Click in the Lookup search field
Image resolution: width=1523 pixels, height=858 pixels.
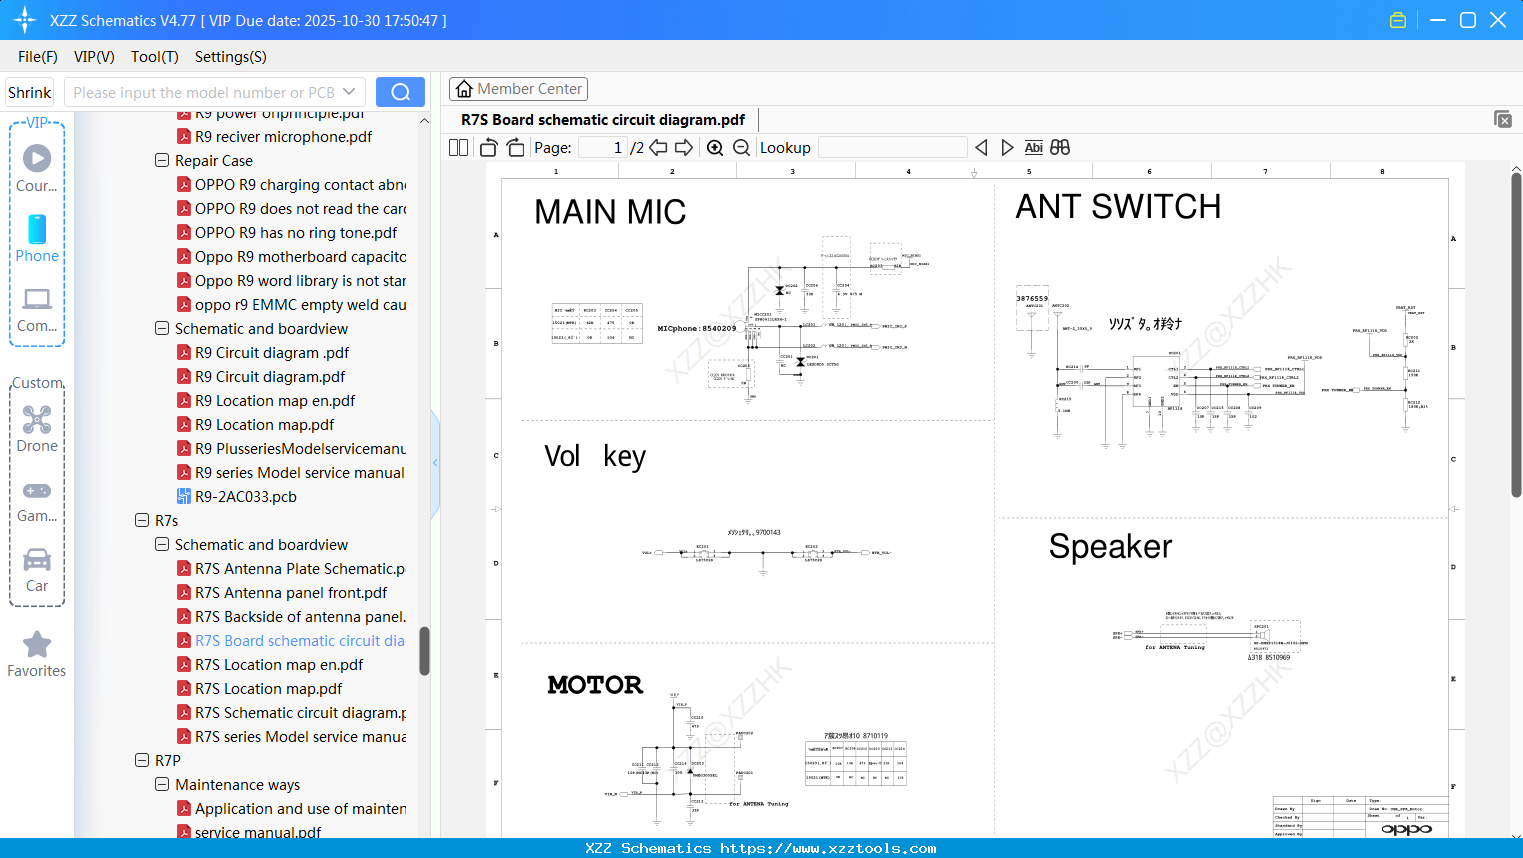click(893, 147)
